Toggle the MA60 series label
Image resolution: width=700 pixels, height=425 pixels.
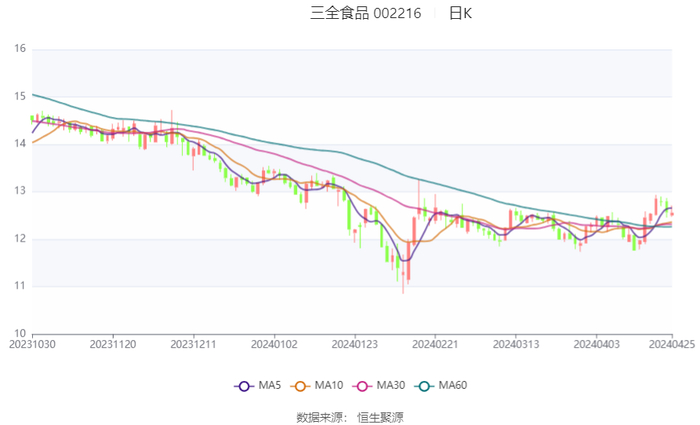tap(453, 385)
